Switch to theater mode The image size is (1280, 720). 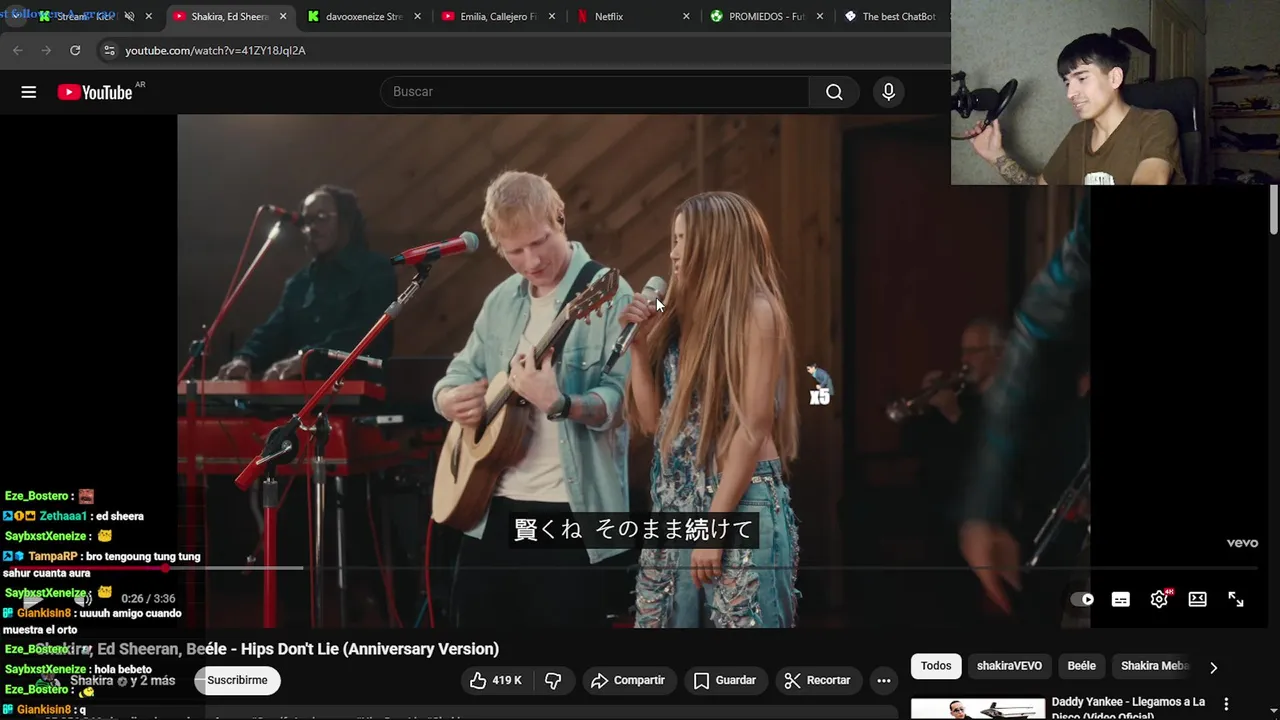tap(1197, 599)
